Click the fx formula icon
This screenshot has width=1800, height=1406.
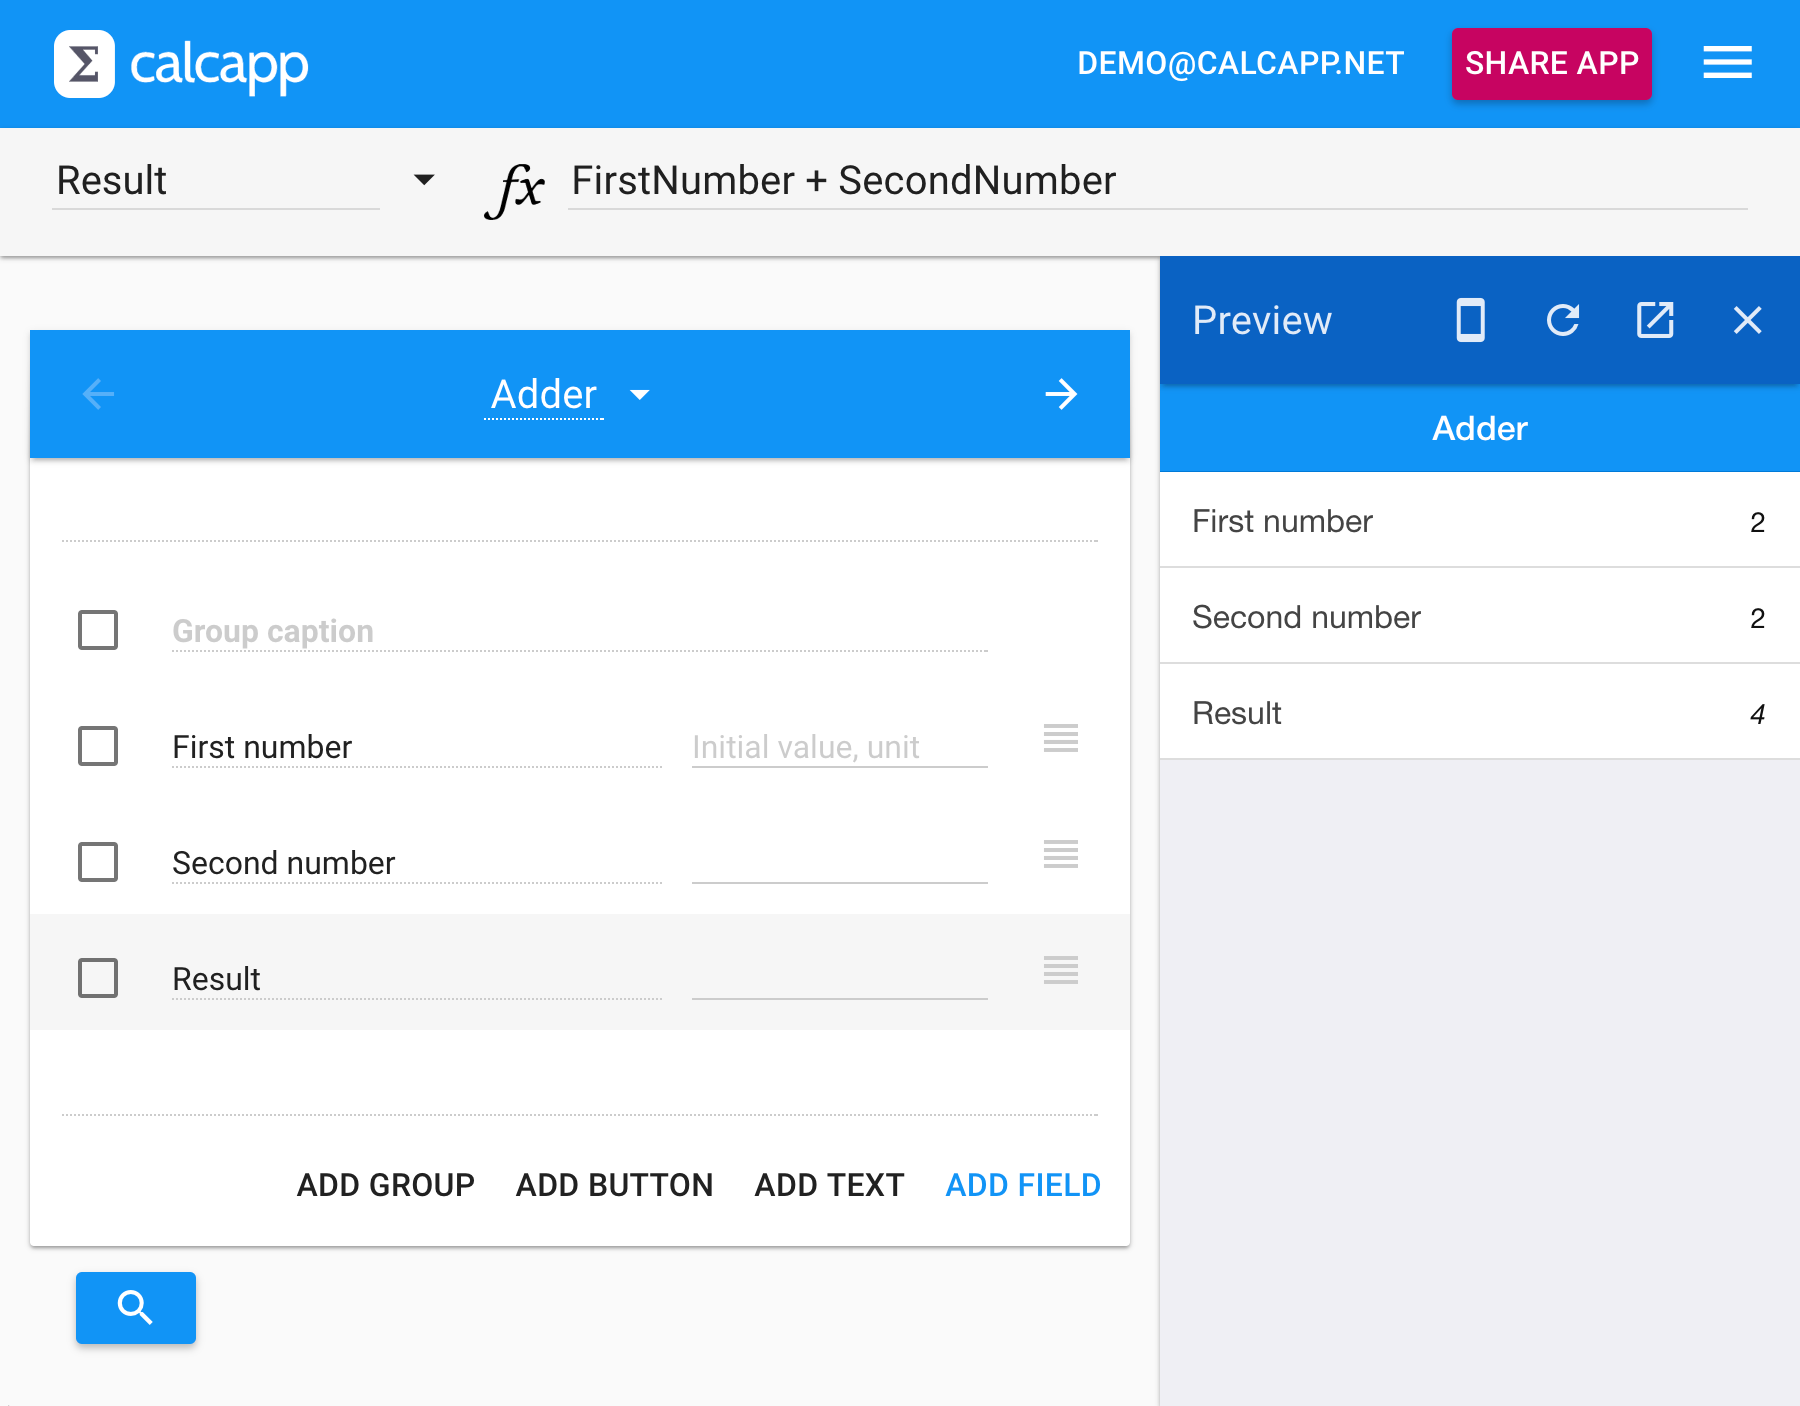click(515, 187)
